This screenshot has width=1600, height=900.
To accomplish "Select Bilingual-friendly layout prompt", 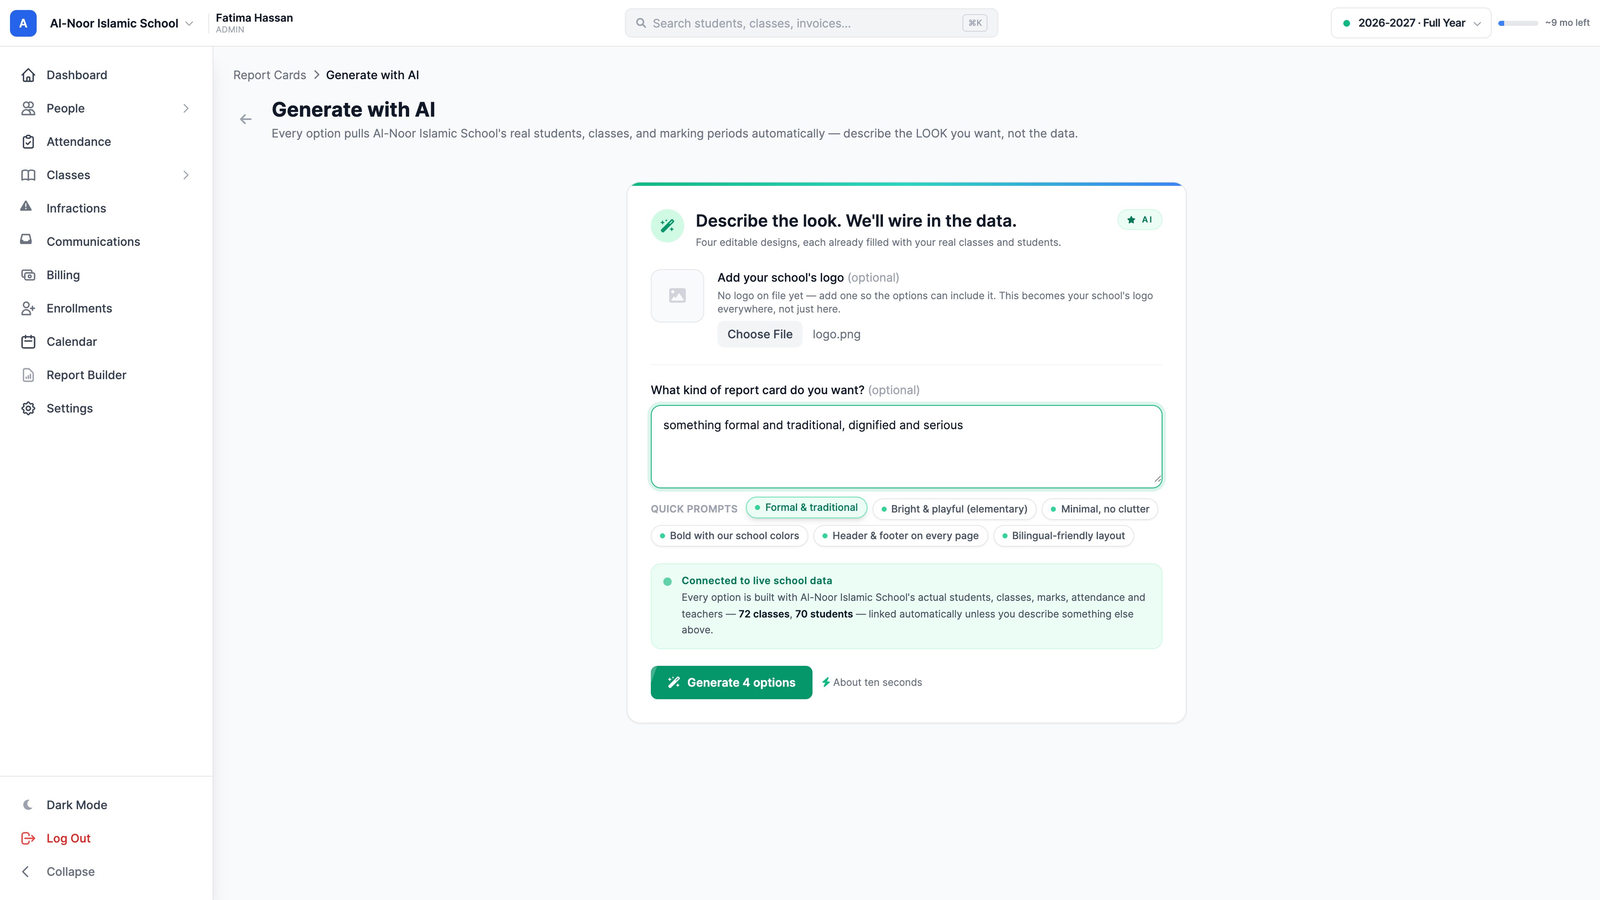I will click(1063, 536).
